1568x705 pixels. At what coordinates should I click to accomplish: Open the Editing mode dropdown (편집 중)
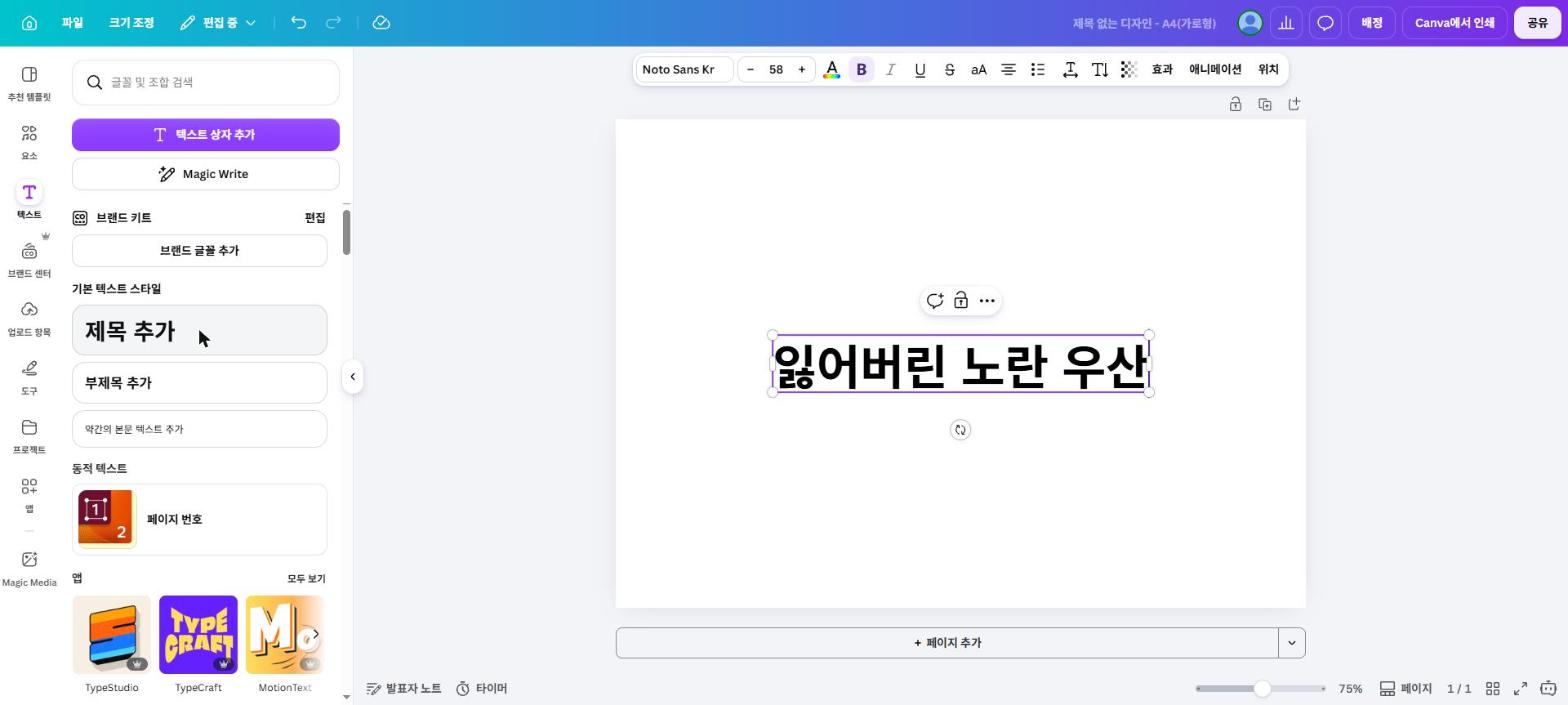pos(218,22)
